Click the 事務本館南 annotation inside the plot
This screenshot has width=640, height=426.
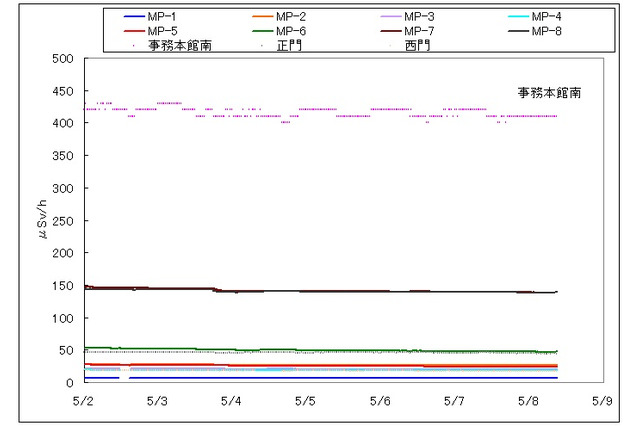pos(549,93)
